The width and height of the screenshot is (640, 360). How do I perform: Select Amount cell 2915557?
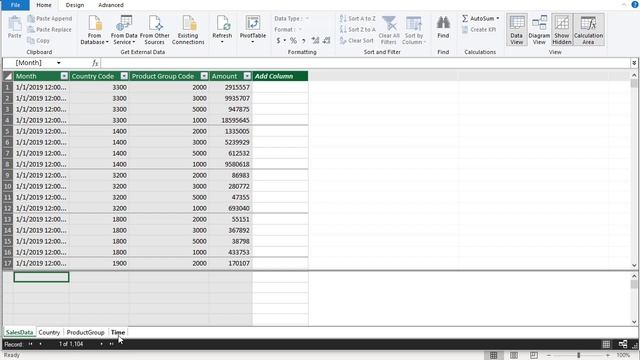[231, 87]
